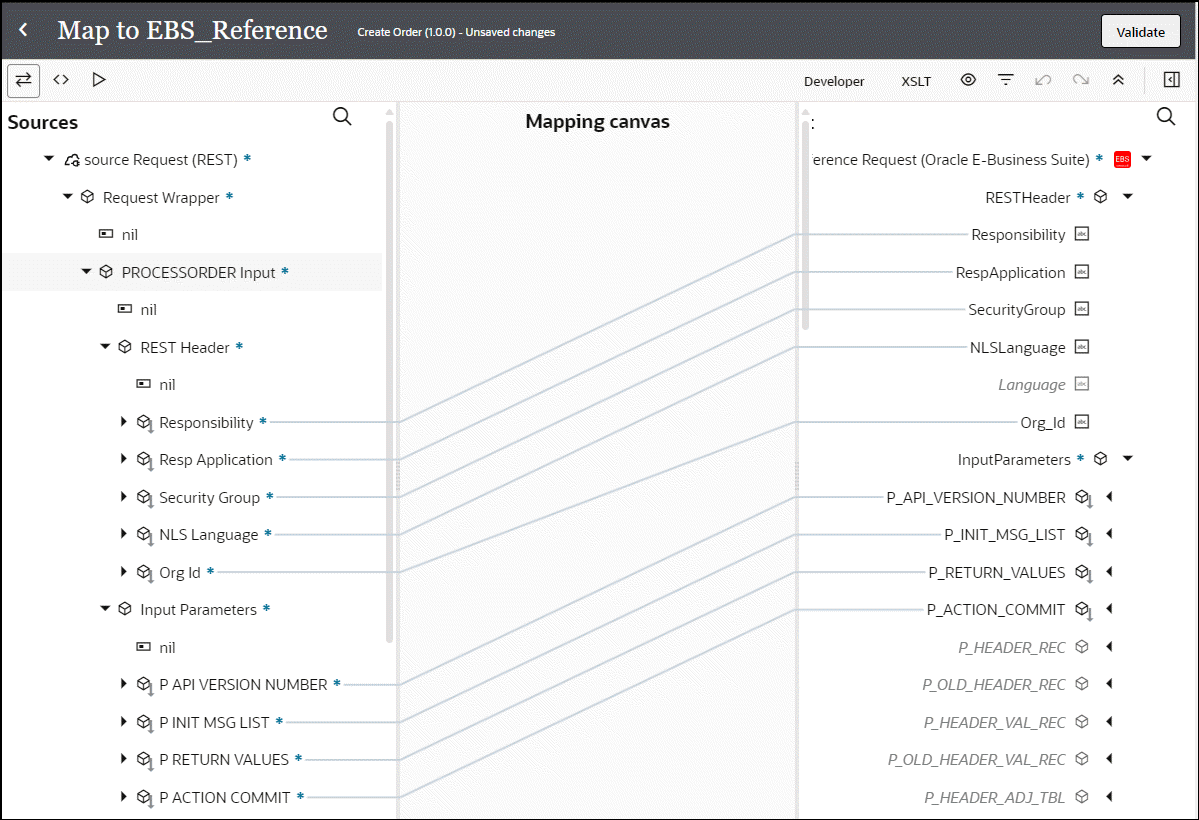Collapse the Request Wrapper node
This screenshot has height=820, width=1199.
67,197
